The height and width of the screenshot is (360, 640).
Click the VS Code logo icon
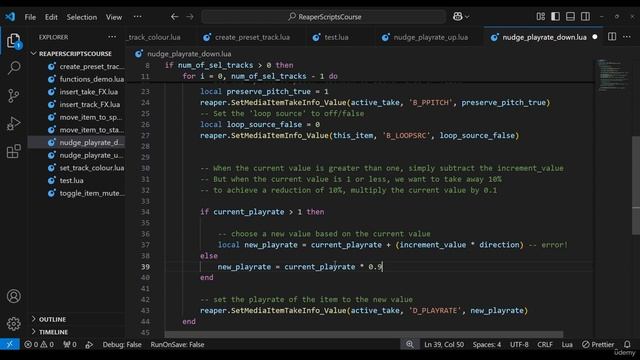point(10,17)
